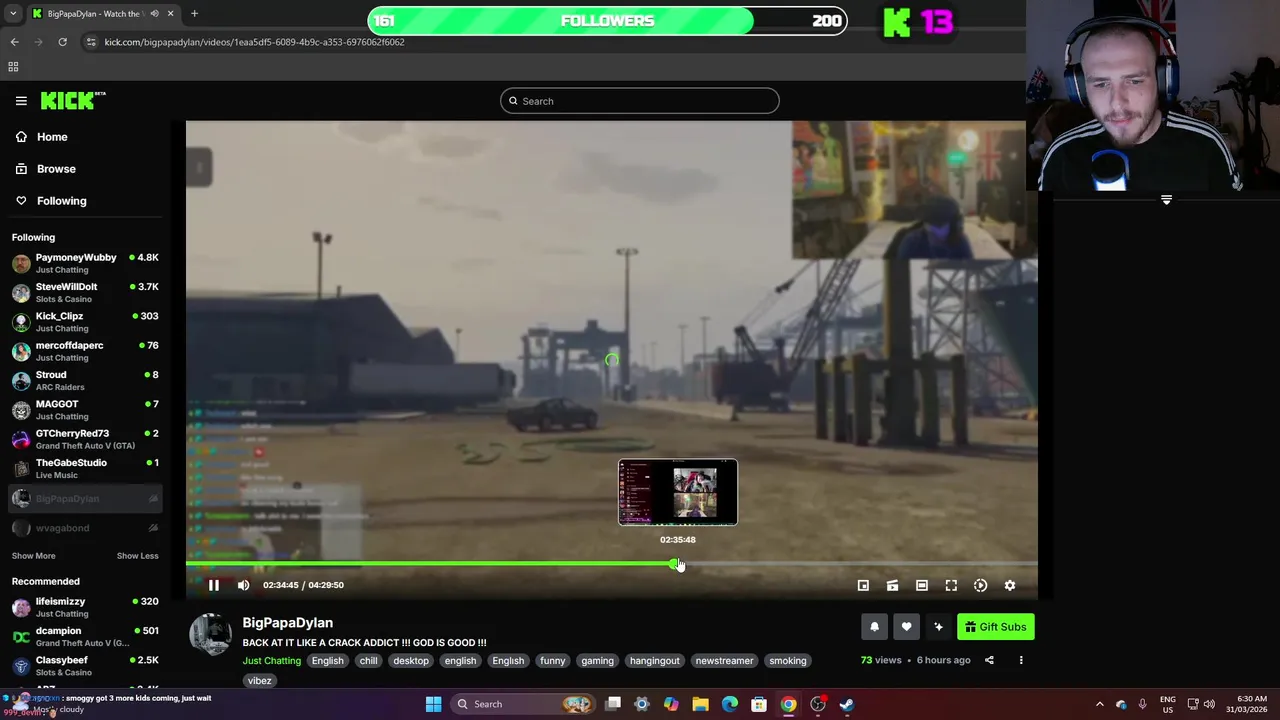Collapse following list with Show Less
Image resolution: width=1280 pixels, height=720 pixels.
137,556
